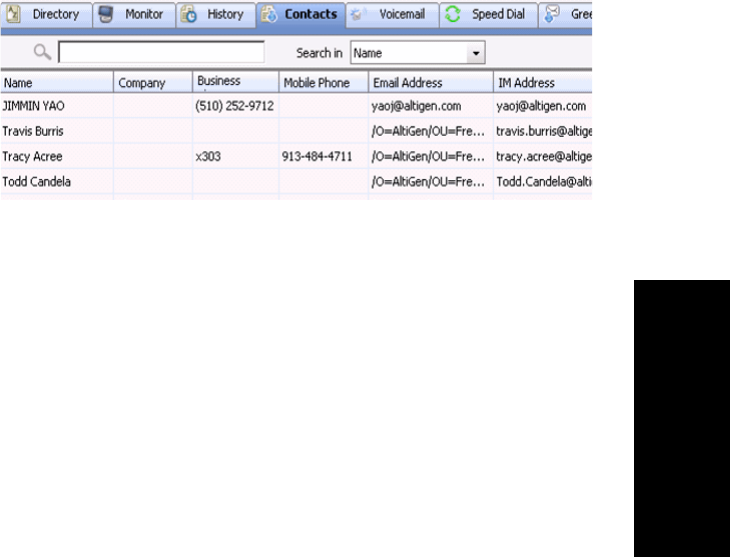The height and width of the screenshot is (557, 730).
Task: Click Travis Burris's Email Address cell
Action: tap(431, 131)
